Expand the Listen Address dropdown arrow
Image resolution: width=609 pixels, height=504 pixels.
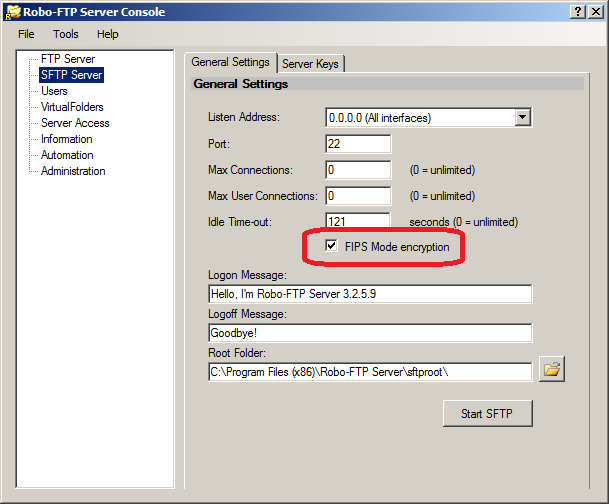coord(523,117)
